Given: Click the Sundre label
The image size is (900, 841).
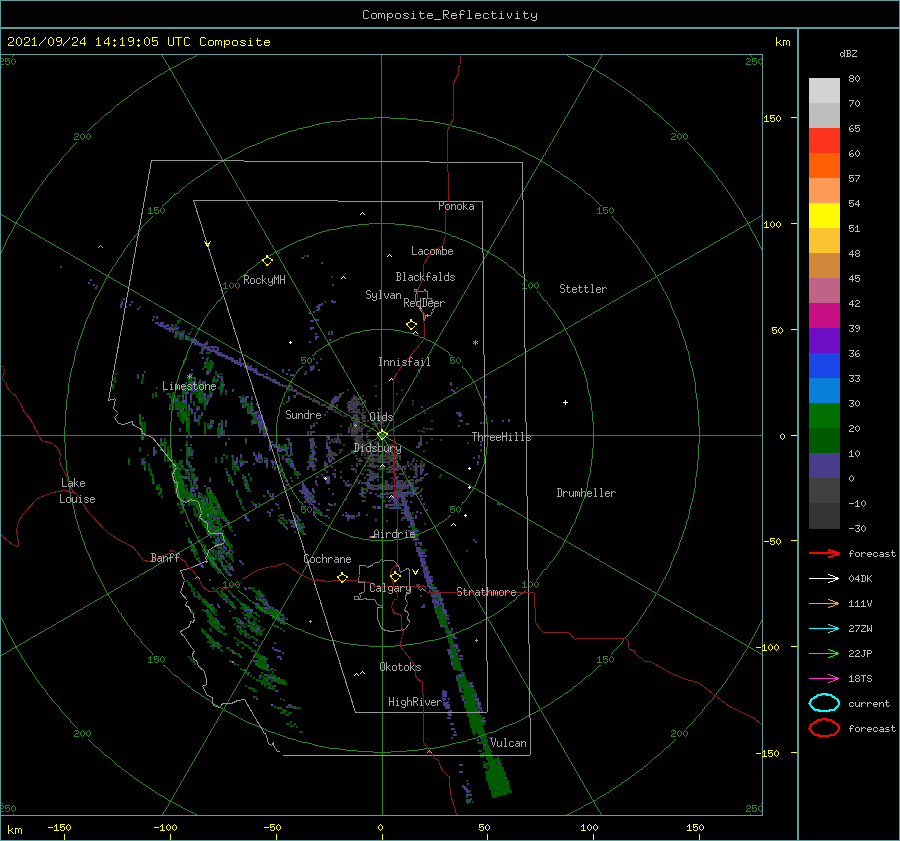Looking at the screenshot, I should [303, 414].
